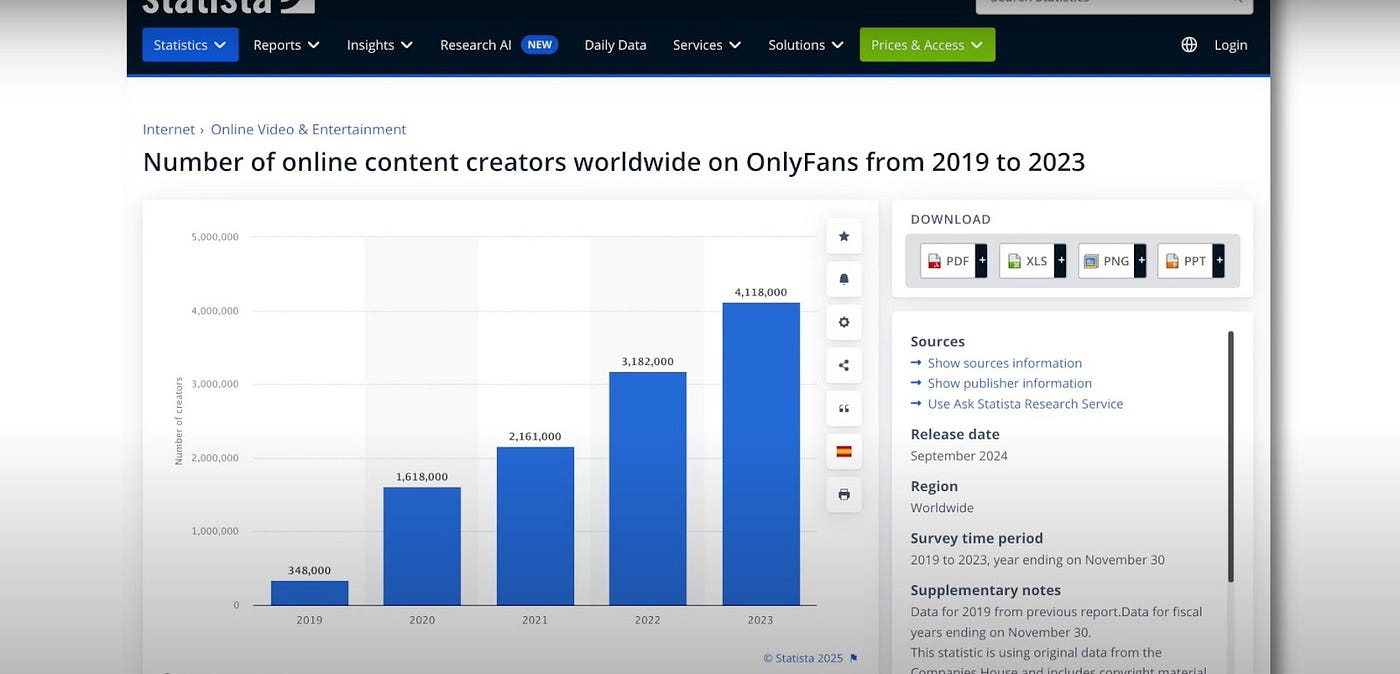The height and width of the screenshot is (674, 1400).
Task: Click the Login link
Action: pos(1231,45)
